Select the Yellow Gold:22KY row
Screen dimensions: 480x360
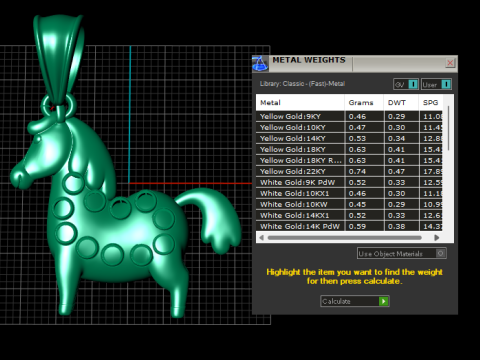(349, 171)
